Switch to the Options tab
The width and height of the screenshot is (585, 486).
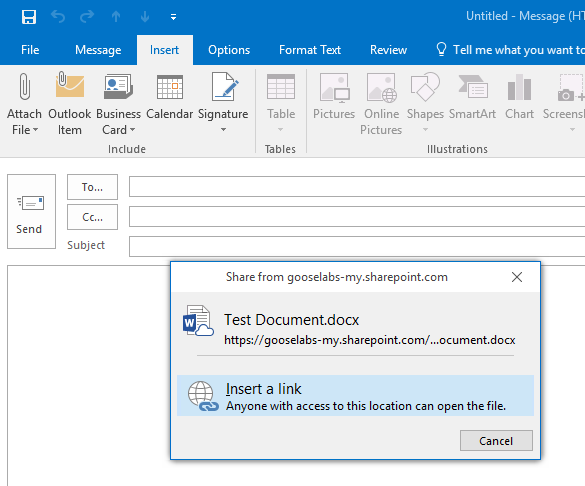click(229, 50)
